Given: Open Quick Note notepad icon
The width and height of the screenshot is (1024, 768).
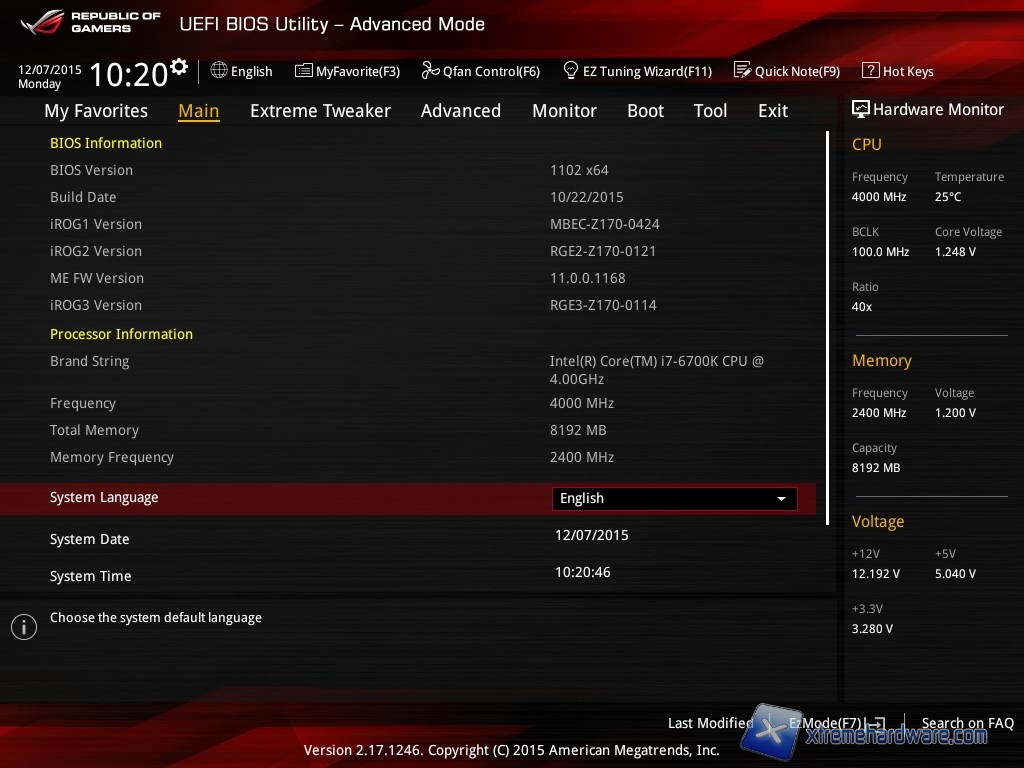Looking at the screenshot, I should [x=742, y=71].
